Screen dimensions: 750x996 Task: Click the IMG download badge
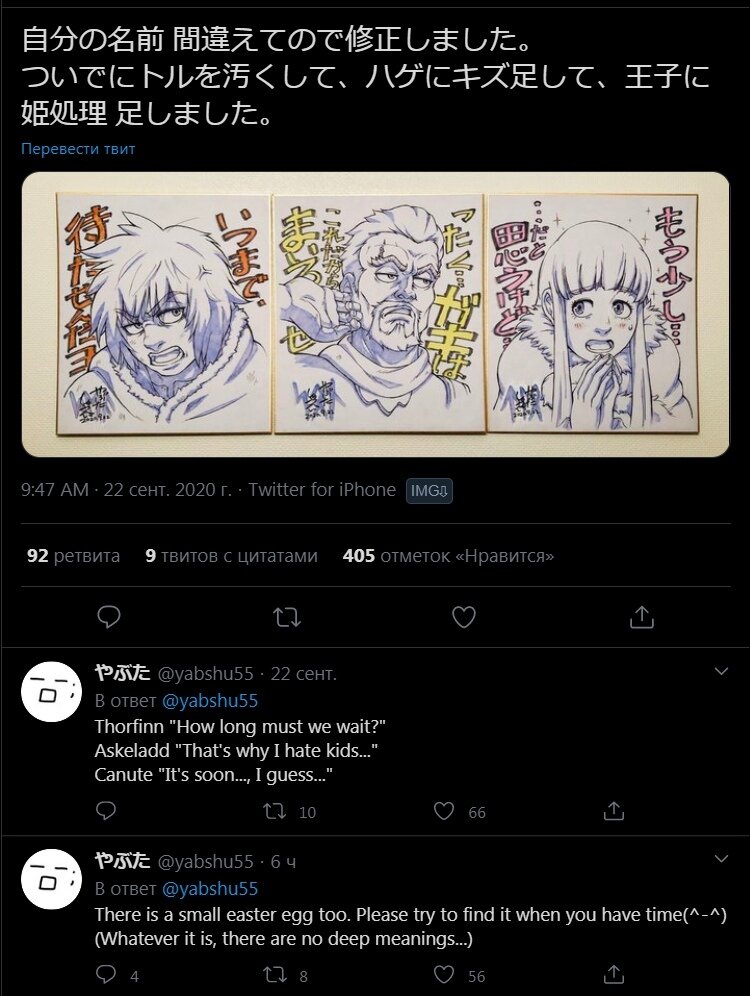click(429, 490)
